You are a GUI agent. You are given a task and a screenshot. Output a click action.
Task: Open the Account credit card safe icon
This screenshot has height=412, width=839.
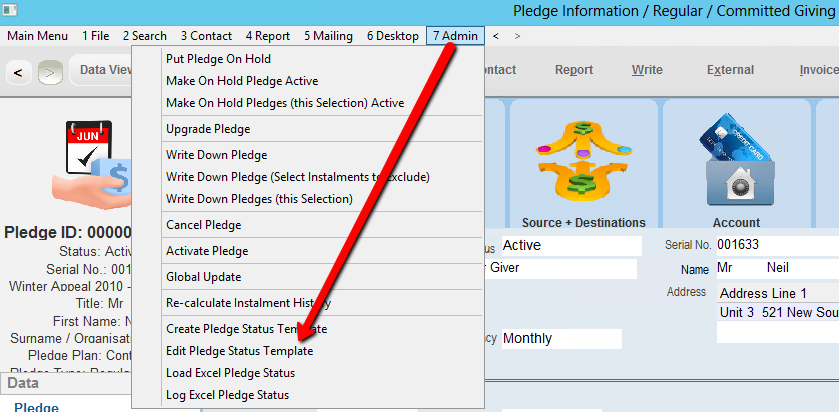[736, 159]
